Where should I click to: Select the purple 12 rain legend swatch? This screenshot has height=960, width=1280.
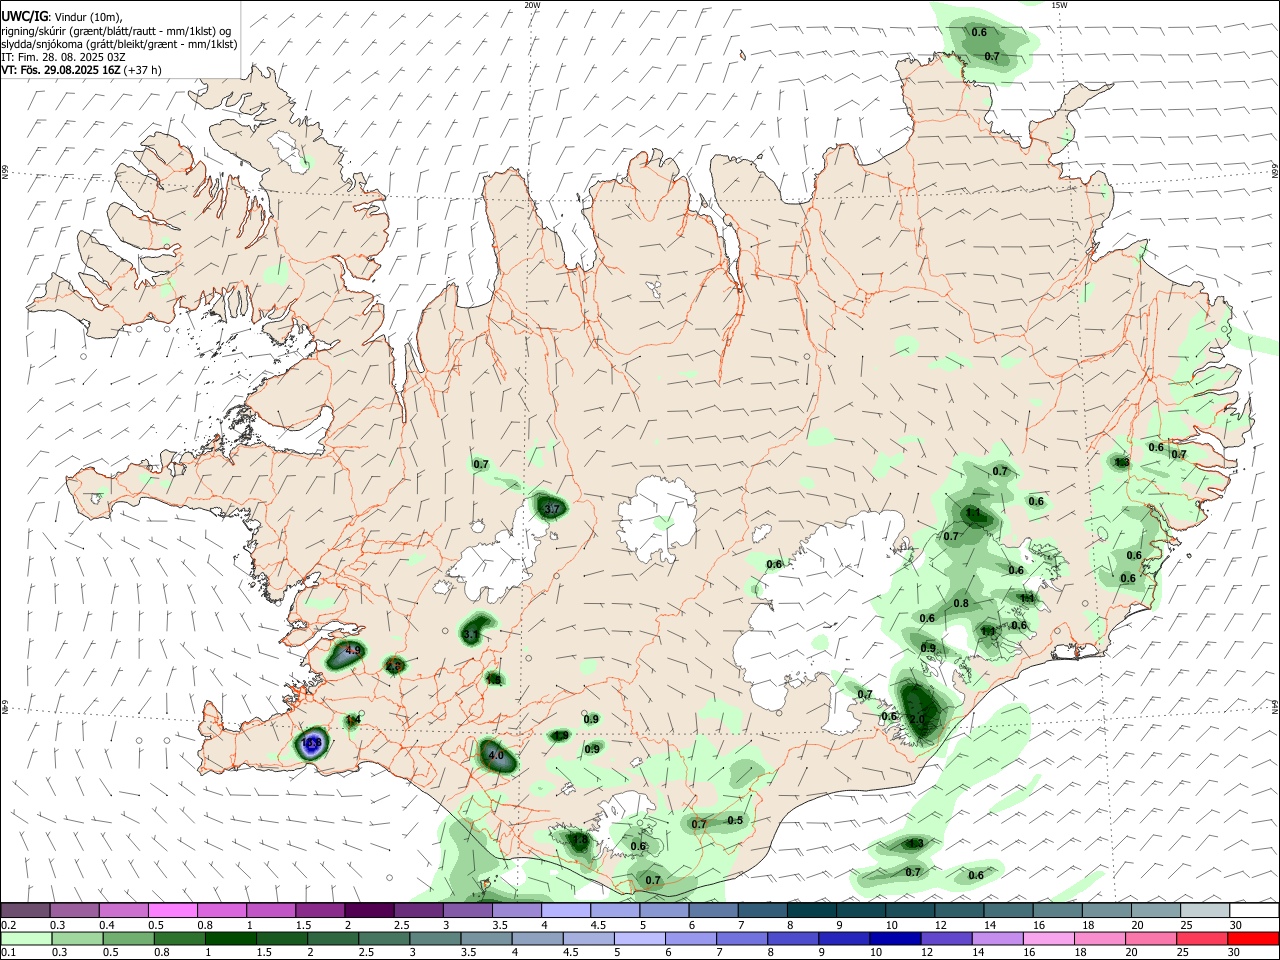(x=945, y=938)
